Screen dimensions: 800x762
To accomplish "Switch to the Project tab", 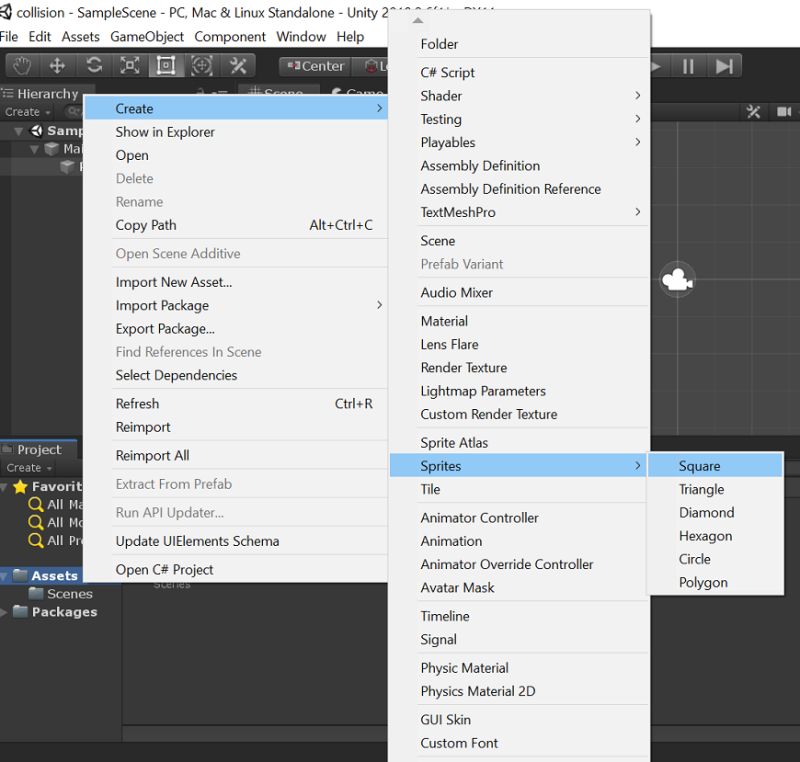I will pyautogui.click(x=39, y=449).
